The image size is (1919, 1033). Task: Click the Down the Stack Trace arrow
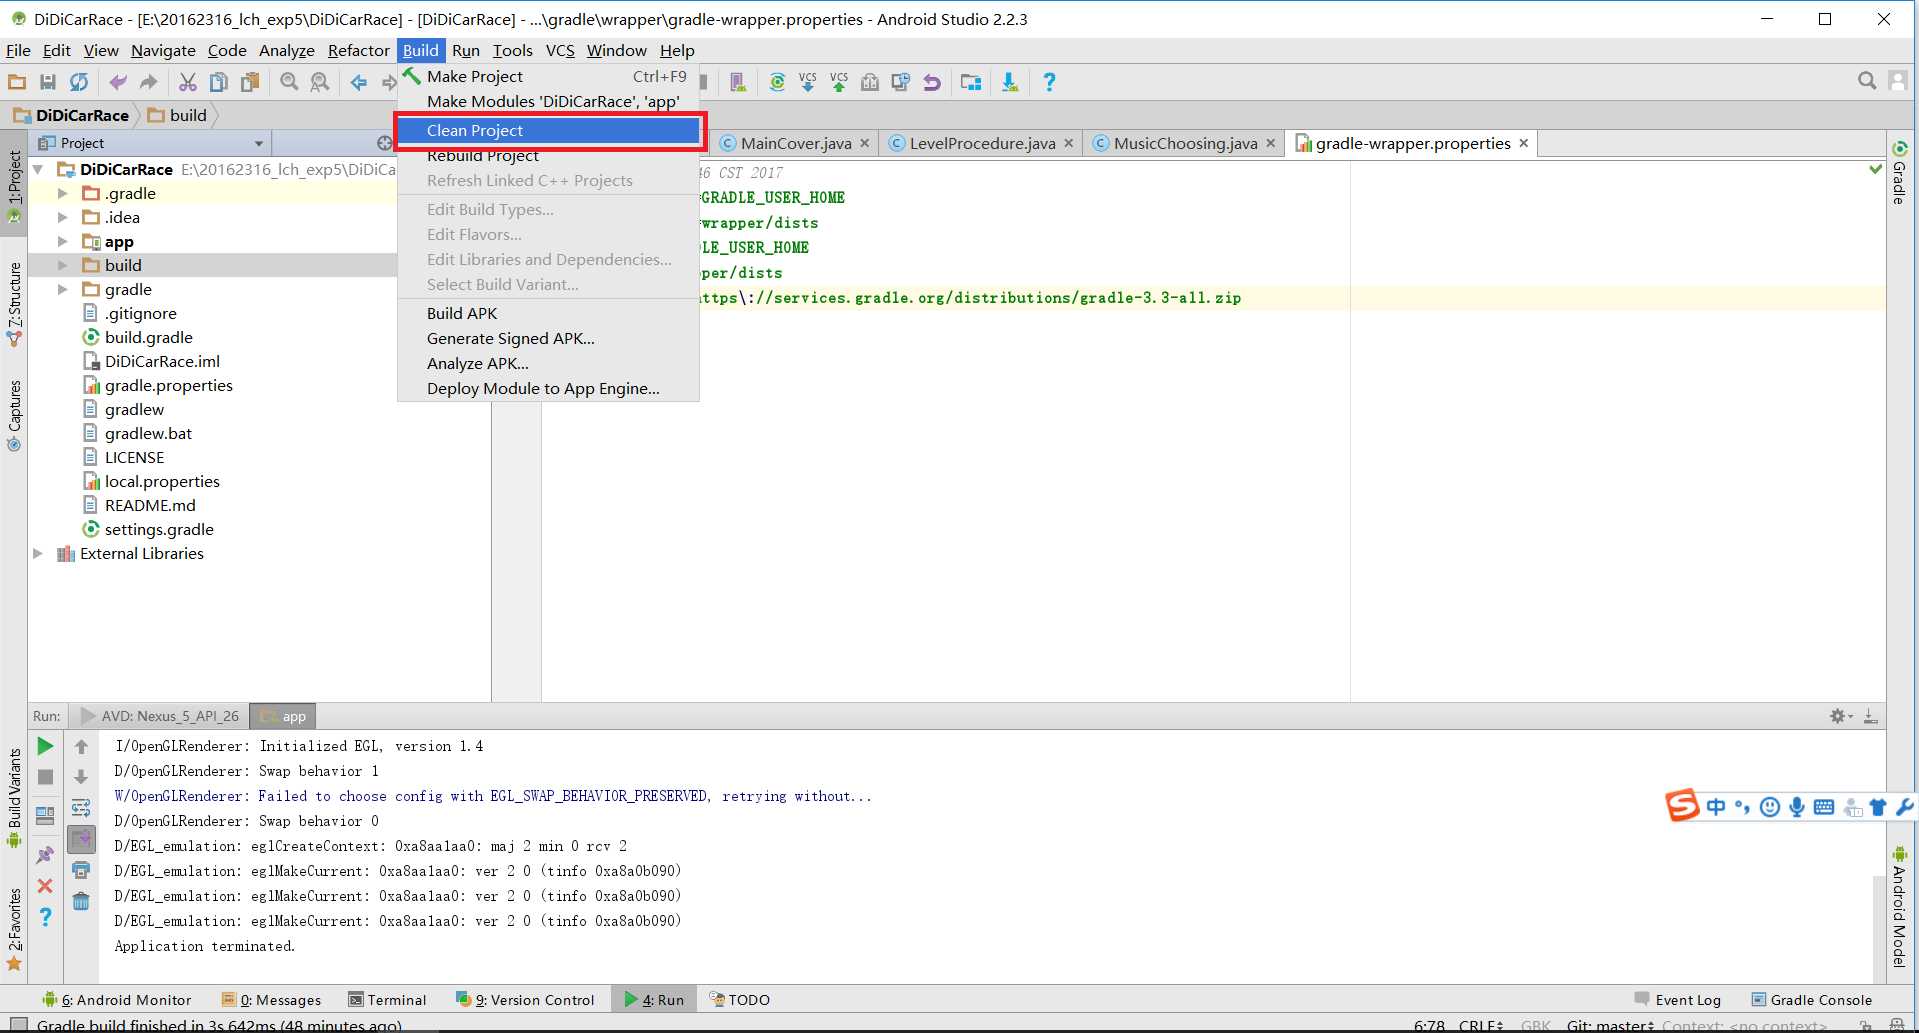[x=81, y=777]
